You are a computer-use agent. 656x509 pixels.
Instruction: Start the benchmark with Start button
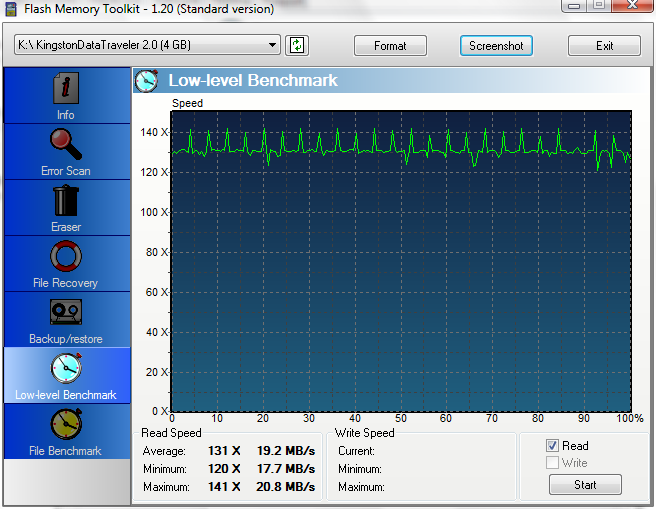point(585,485)
